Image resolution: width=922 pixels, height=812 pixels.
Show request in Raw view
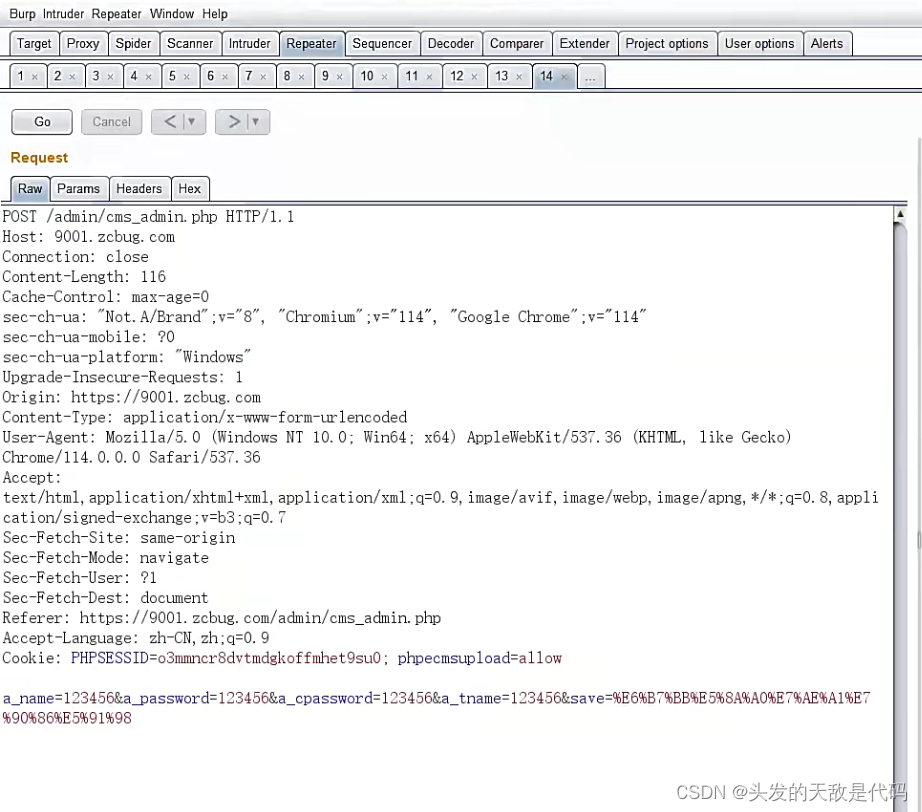[x=30, y=189]
